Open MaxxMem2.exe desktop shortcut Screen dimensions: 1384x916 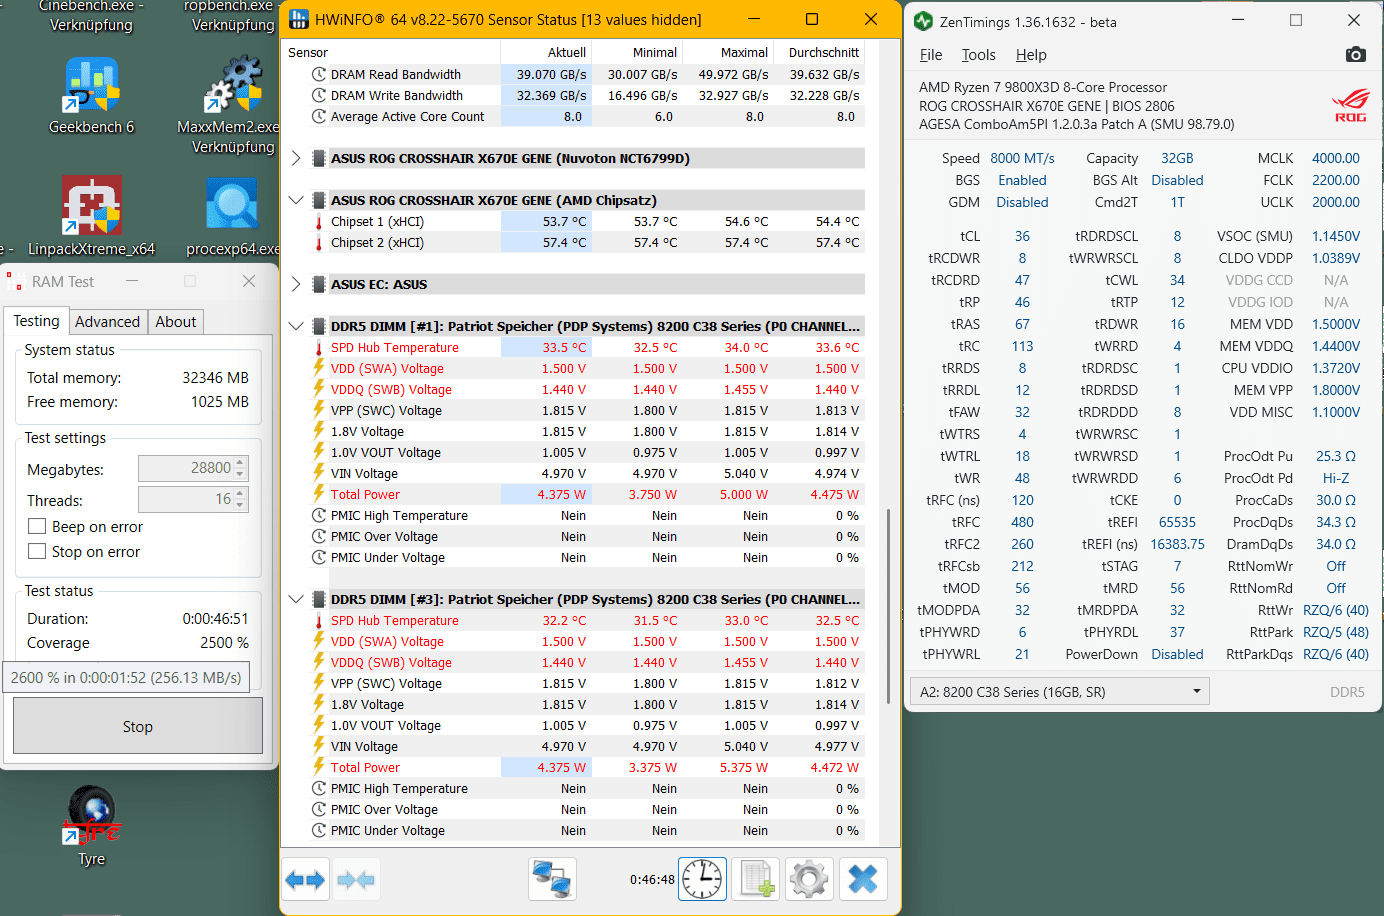point(233,105)
